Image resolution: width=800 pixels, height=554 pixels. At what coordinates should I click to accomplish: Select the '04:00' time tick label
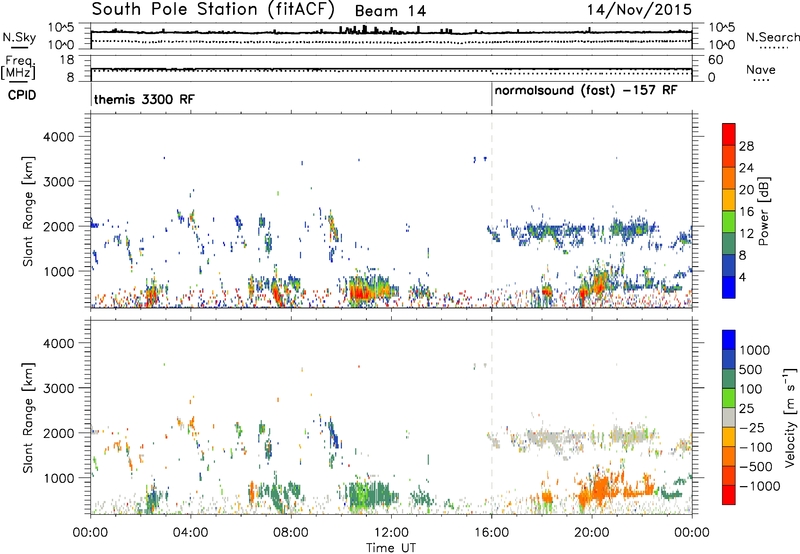click(x=190, y=533)
